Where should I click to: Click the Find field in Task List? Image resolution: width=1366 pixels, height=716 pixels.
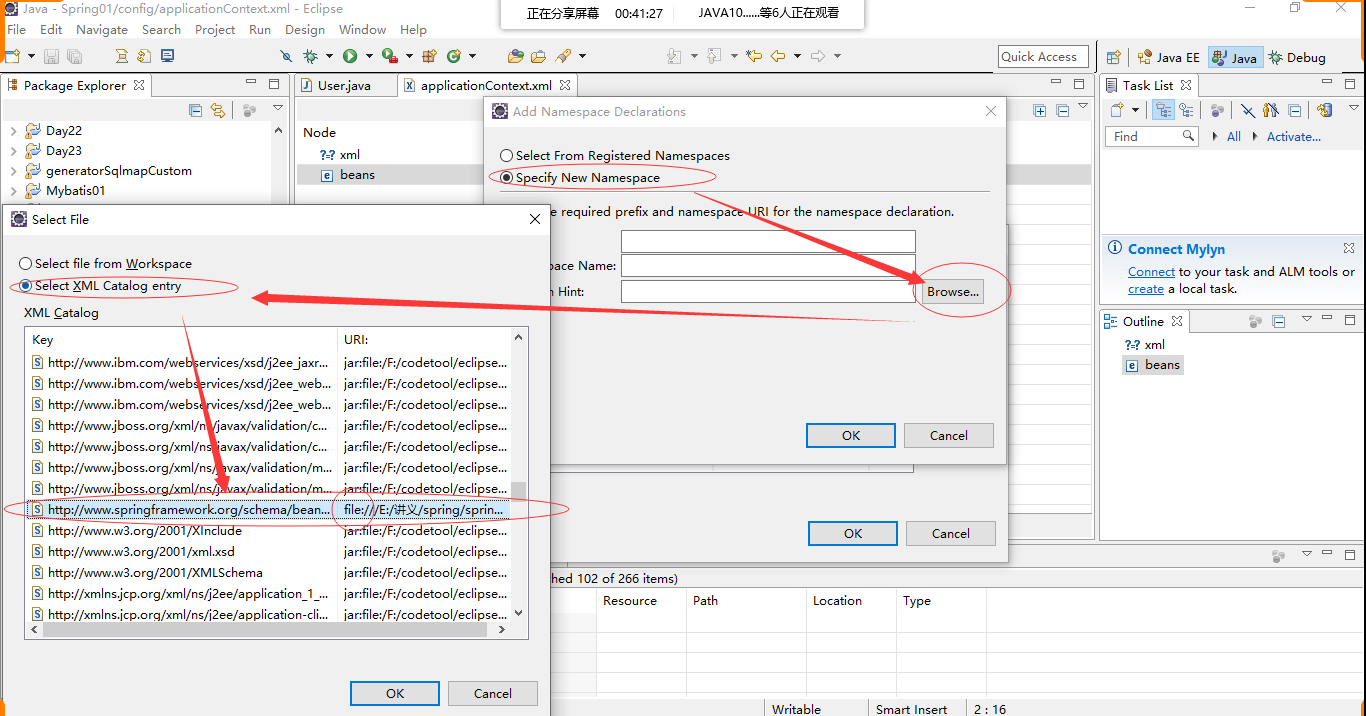tap(1152, 137)
